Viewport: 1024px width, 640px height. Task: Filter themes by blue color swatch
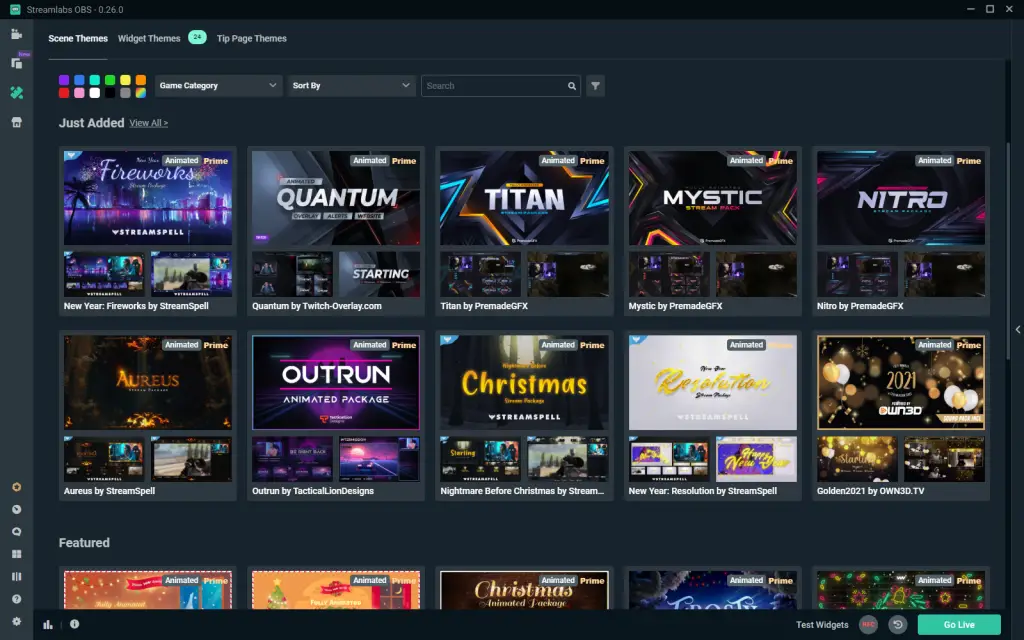(79, 80)
